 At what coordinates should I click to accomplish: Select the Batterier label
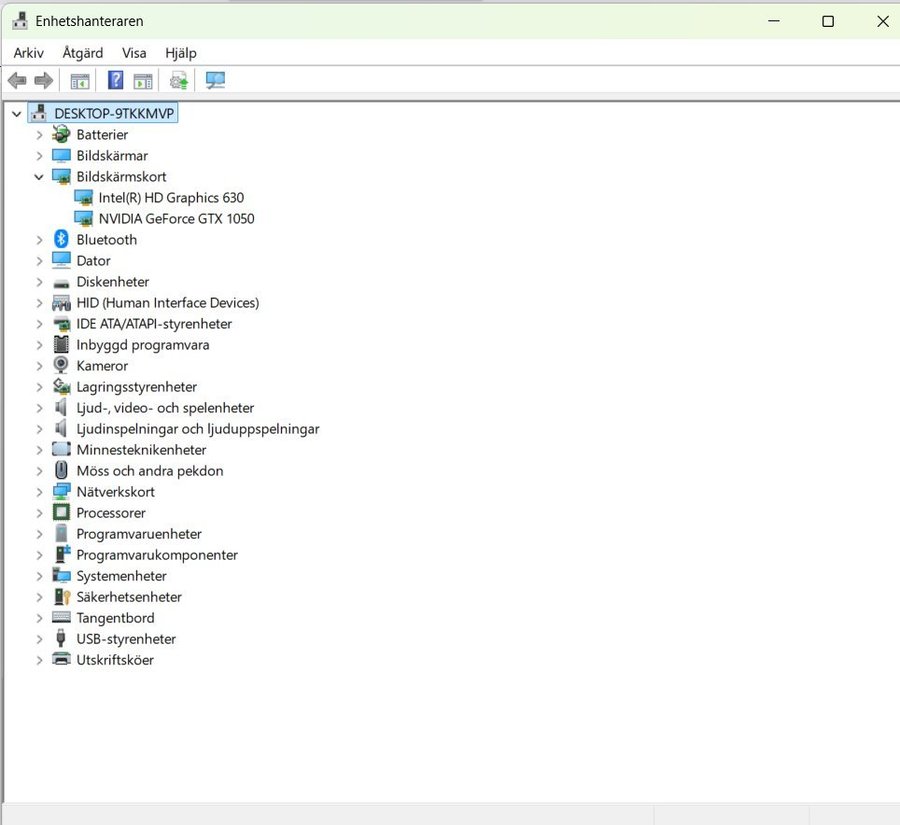tap(102, 134)
